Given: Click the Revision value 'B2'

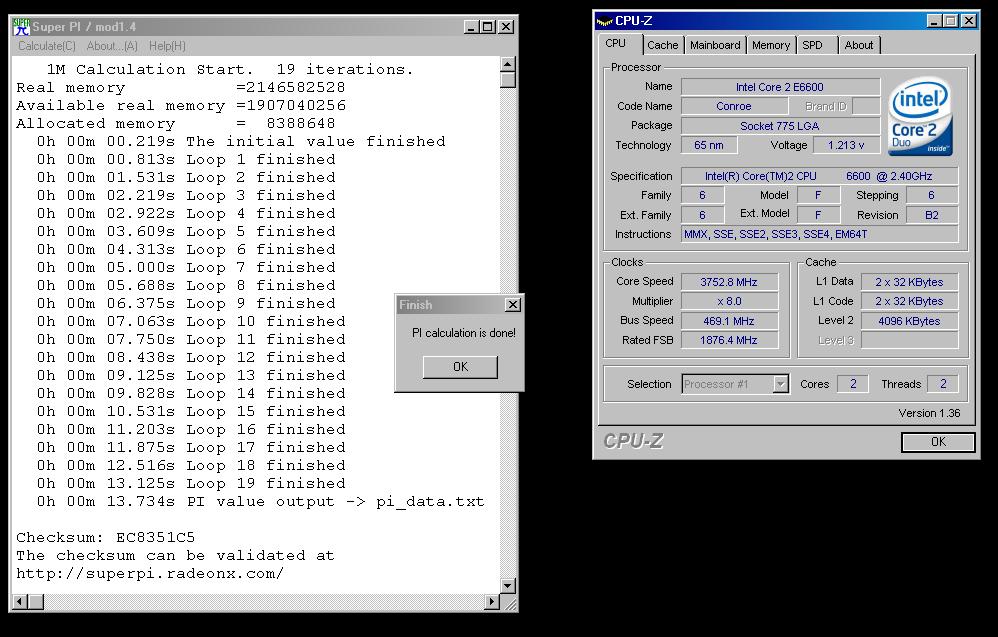Looking at the screenshot, I should (932, 215).
